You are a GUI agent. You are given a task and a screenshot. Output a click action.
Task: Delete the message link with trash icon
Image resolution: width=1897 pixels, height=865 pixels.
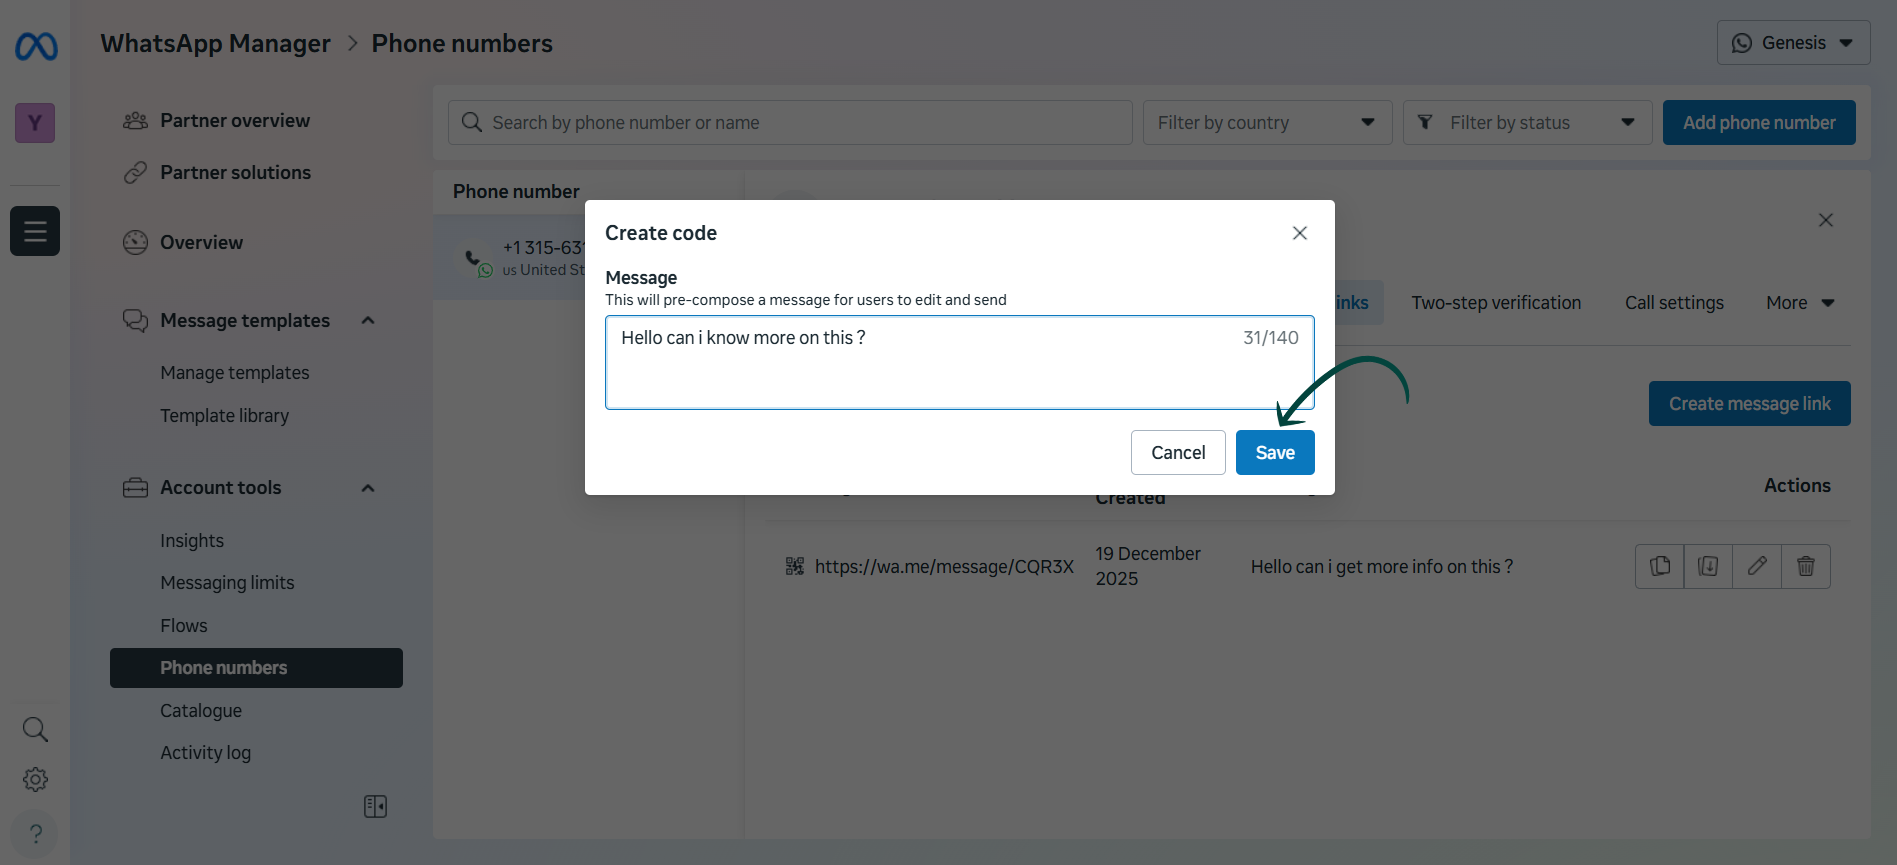[1805, 566]
